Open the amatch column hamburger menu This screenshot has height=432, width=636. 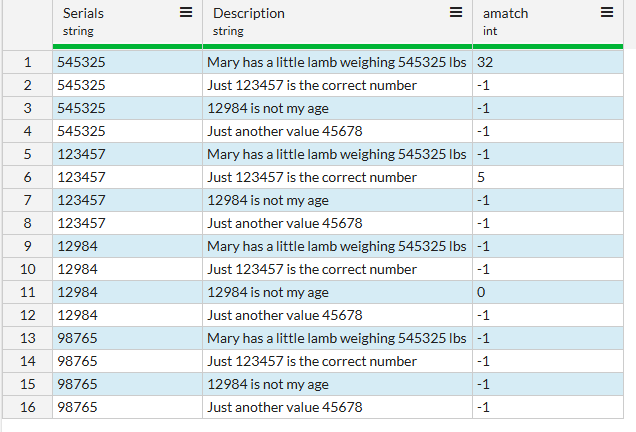click(x=606, y=13)
